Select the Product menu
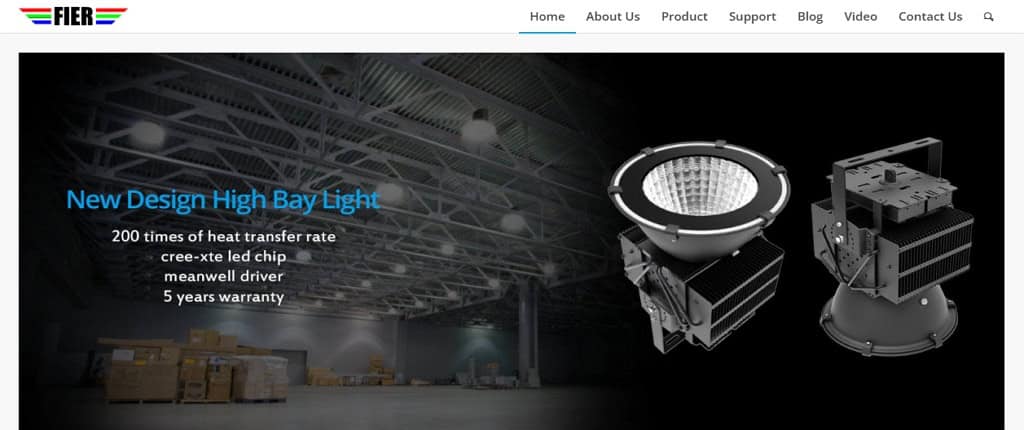The height and width of the screenshot is (430, 1024). [x=684, y=17]
